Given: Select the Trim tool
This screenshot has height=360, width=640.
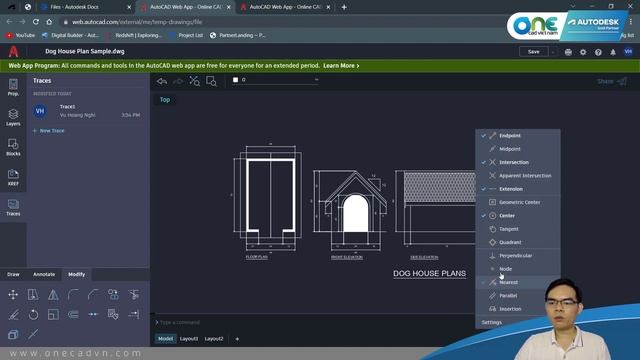Looking at the screenshot, I should (x=133, y=294).
